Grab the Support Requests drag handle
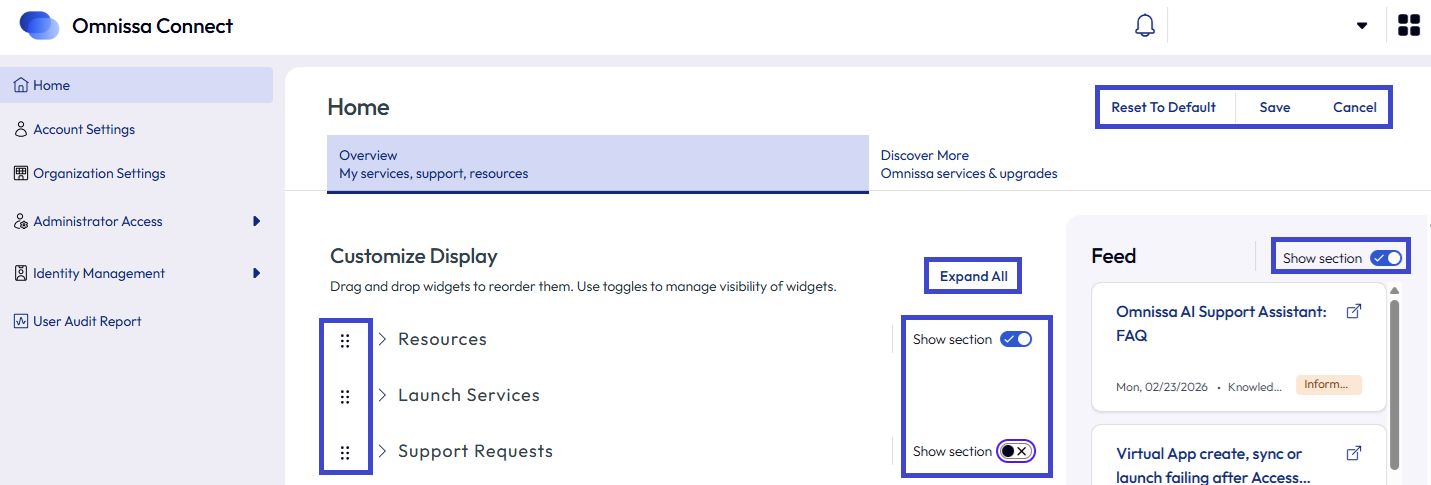This screenshot has width=1431, height=485. pos(345,452)
